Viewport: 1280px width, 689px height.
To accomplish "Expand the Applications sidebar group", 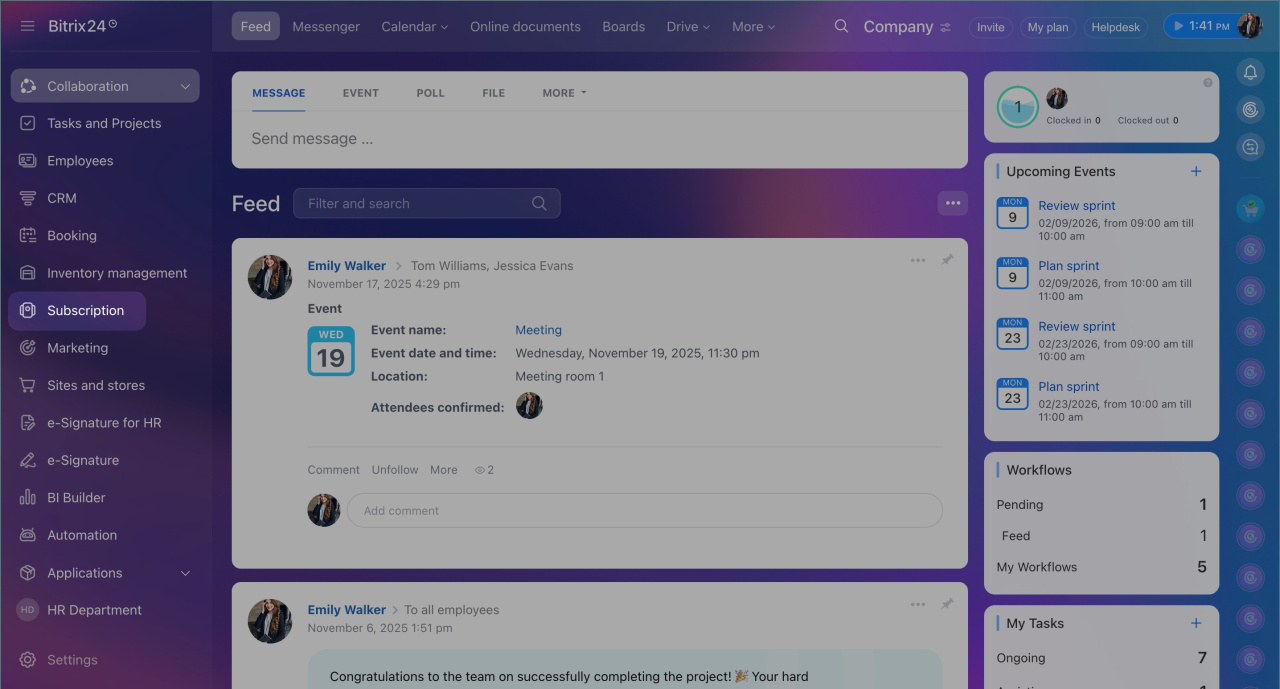I will pos(185,573).
